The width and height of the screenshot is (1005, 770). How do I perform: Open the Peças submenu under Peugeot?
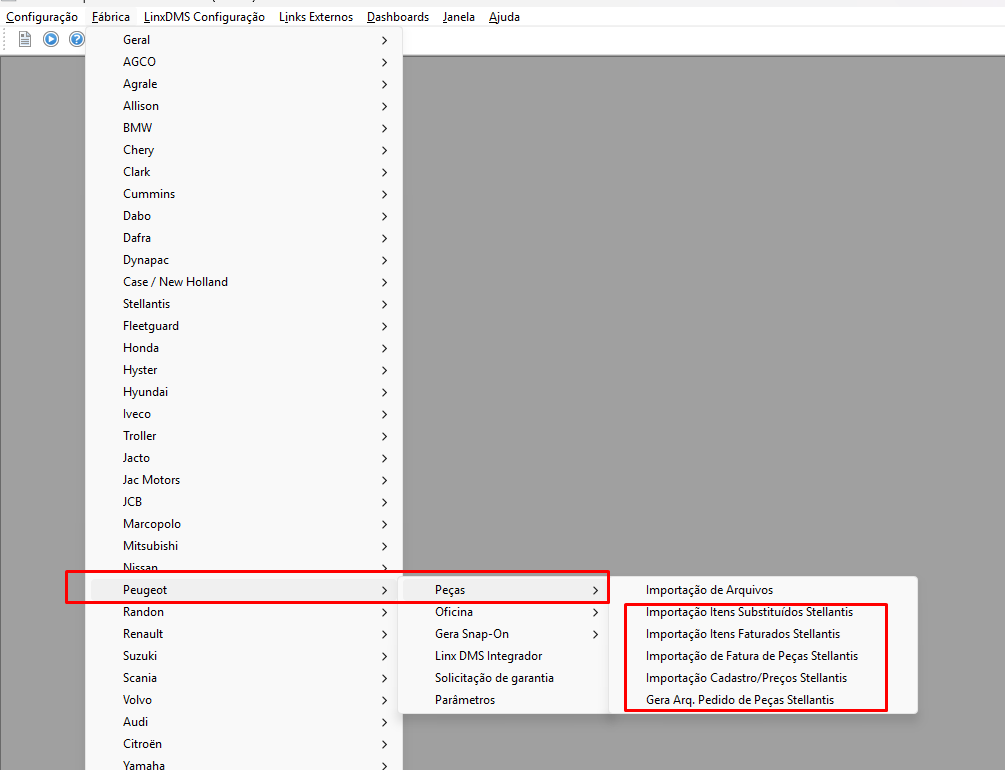coord(504,590)
